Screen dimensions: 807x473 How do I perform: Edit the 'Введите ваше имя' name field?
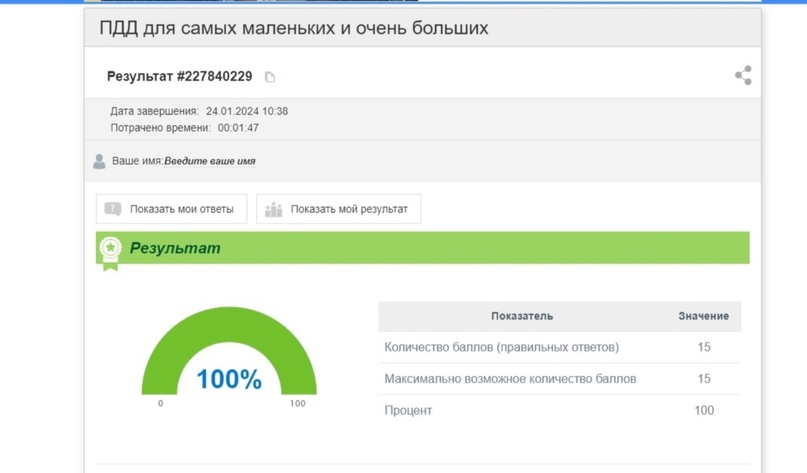click(x=210, y=161)
